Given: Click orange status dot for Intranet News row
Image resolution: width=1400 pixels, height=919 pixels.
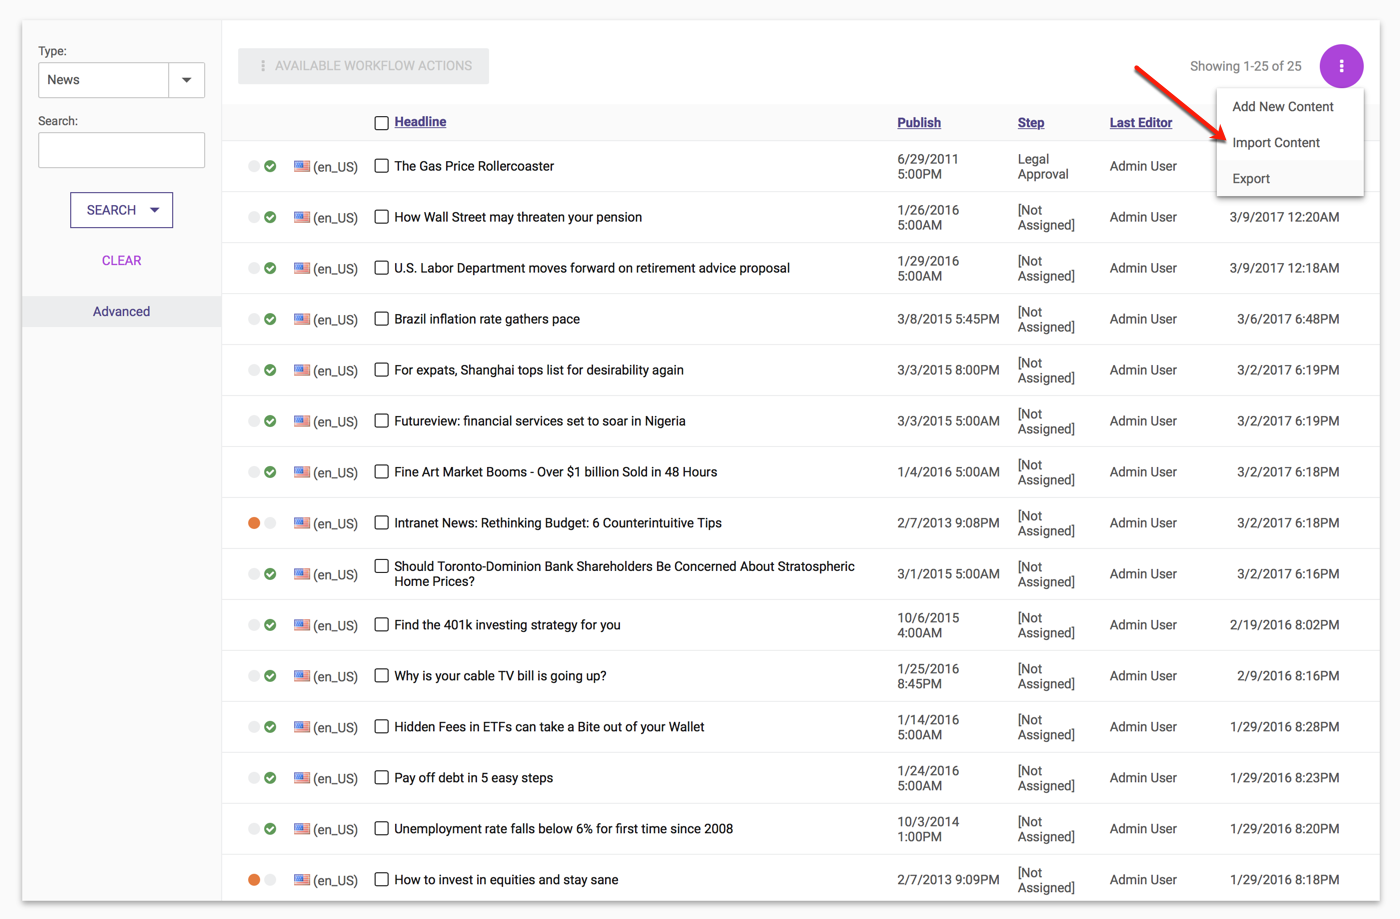Looking at the screenshot, I should point(254,523).
